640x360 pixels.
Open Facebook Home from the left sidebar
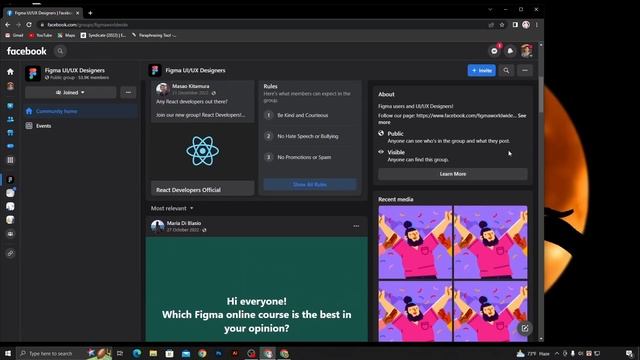(x=10, y=72)
